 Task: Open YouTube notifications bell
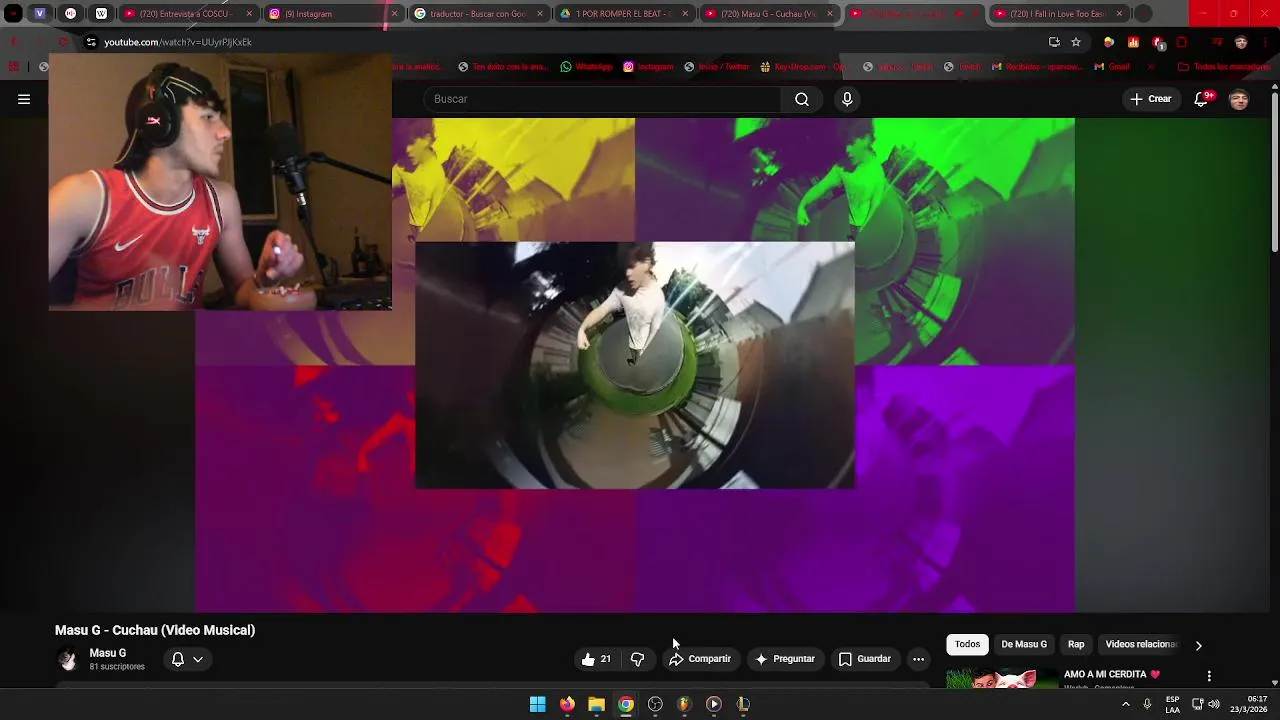pyautogui.click(x=1202, y=99)
